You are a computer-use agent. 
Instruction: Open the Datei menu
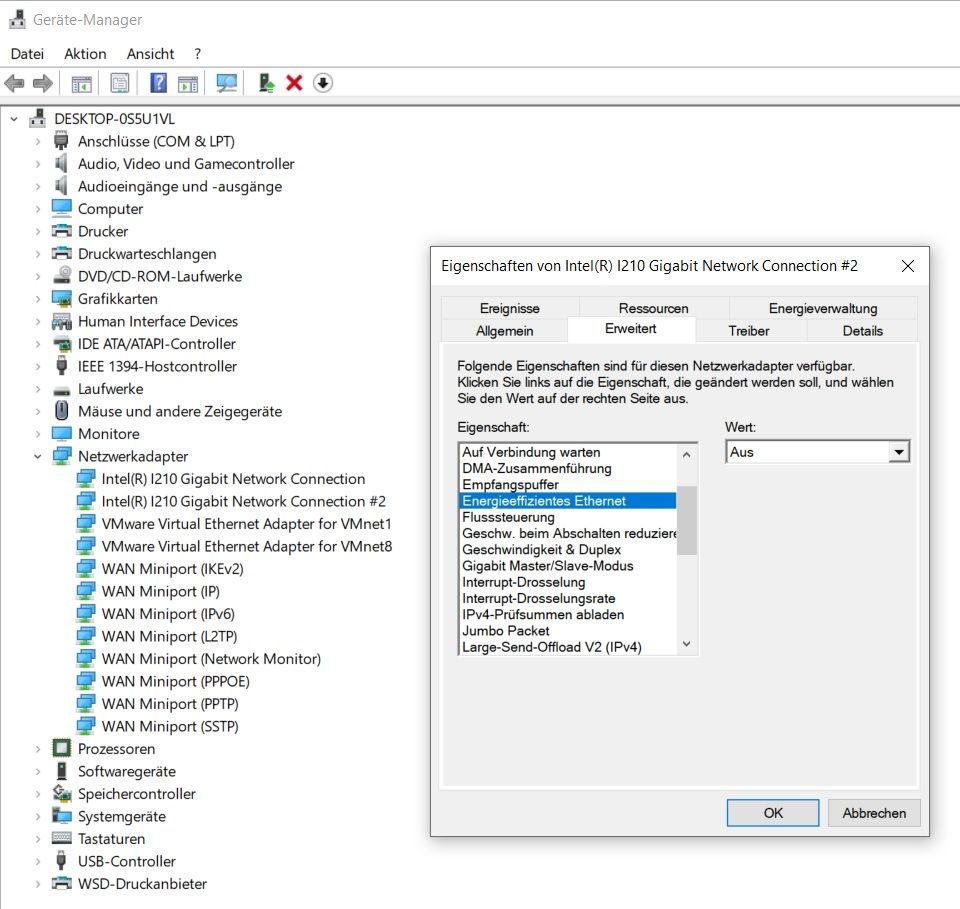pyautogui.click(x=28, y=54)
